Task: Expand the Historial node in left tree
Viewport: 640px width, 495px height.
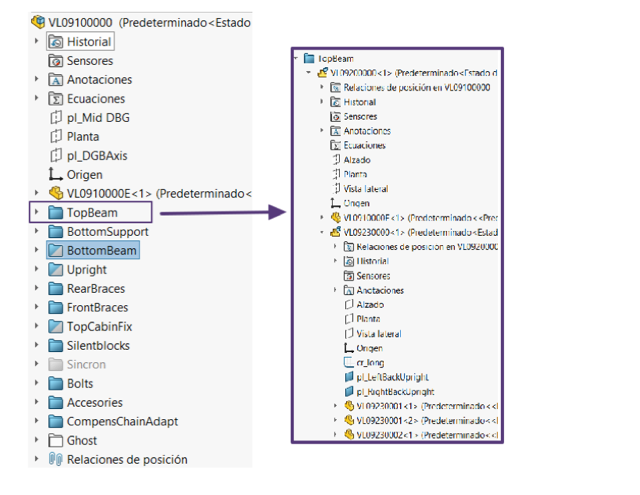Action: coord(36,41)
